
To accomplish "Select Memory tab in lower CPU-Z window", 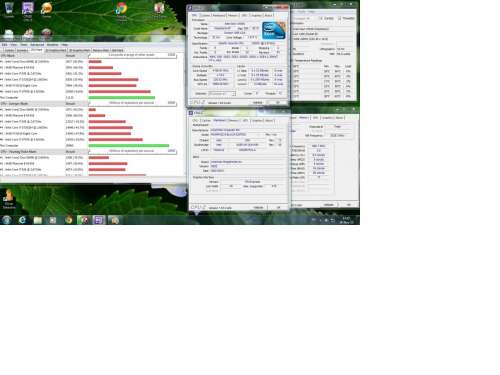I will (233, 120).
